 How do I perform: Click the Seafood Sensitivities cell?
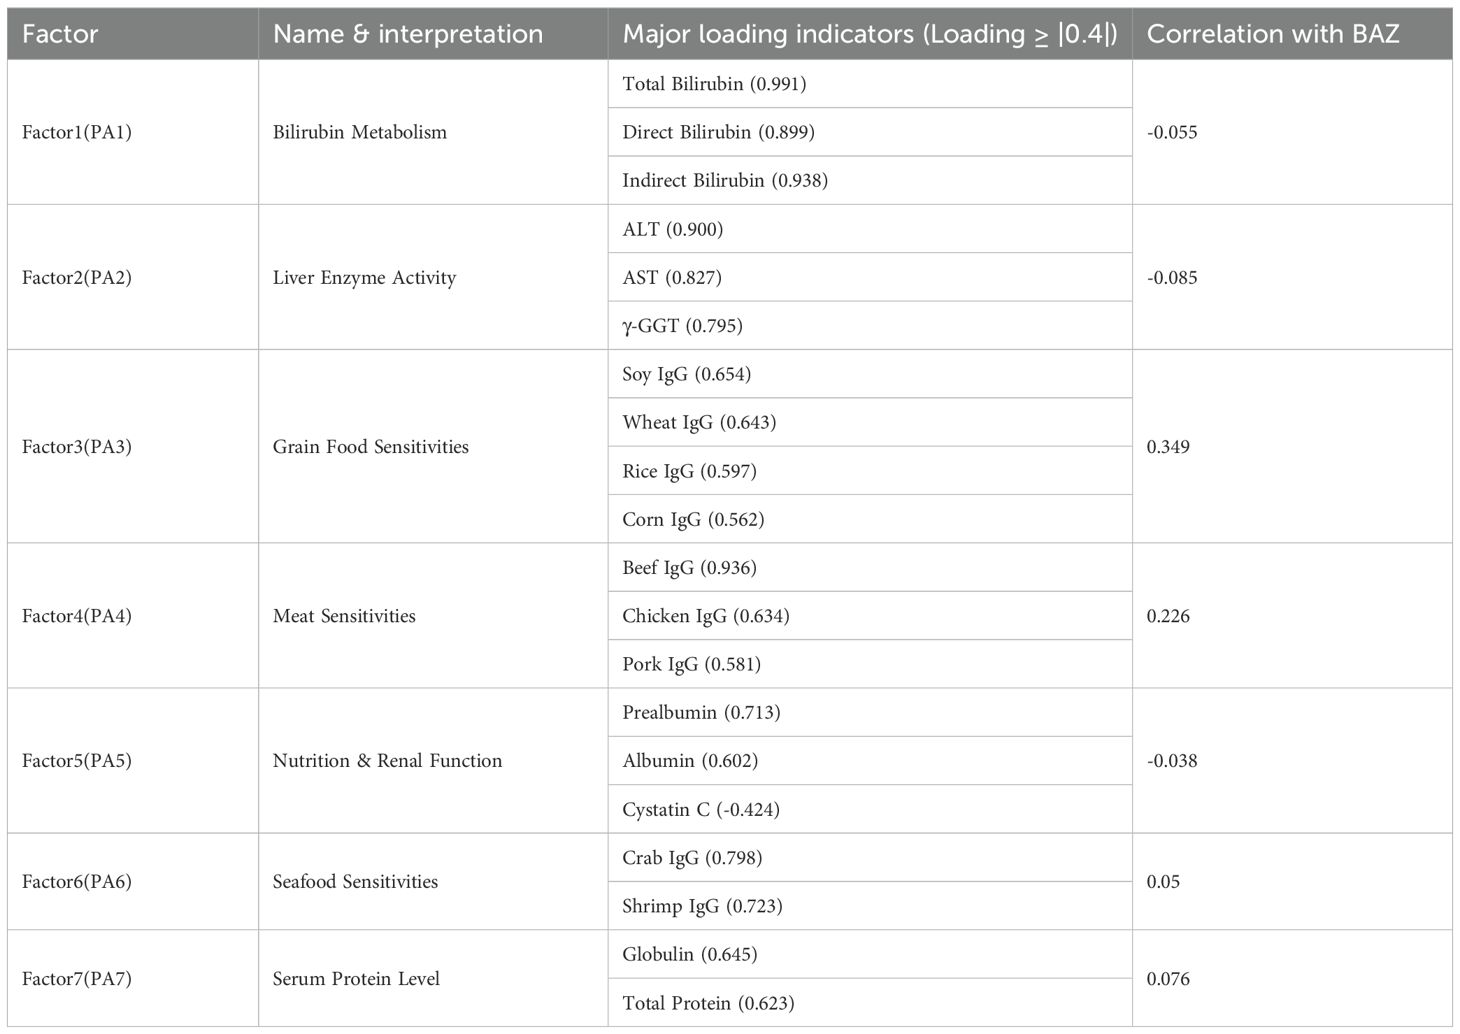(355, 882)
